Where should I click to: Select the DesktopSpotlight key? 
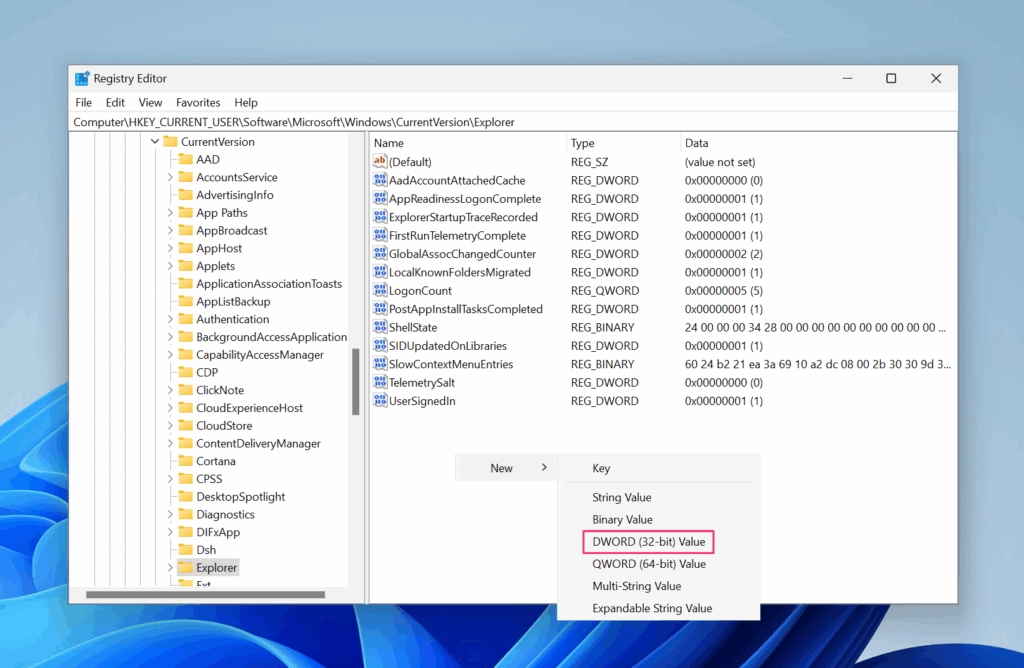[240, 496]
